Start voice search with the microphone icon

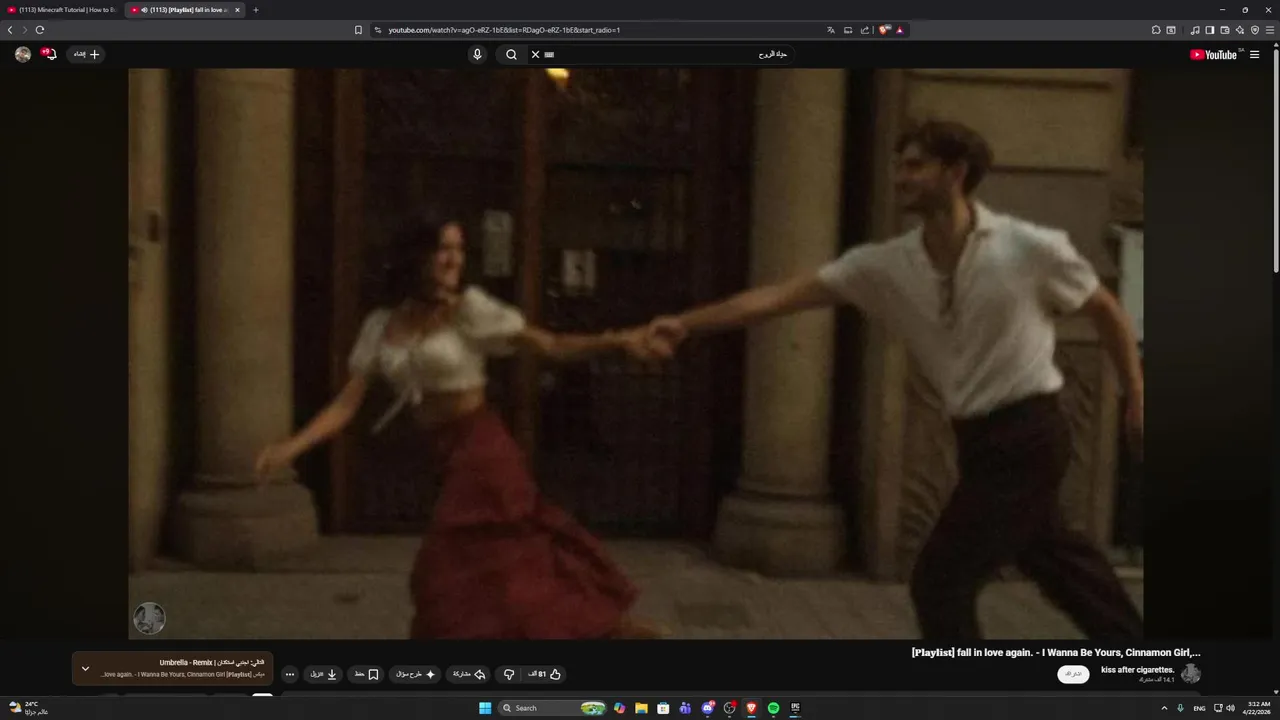tap(477, 55)
